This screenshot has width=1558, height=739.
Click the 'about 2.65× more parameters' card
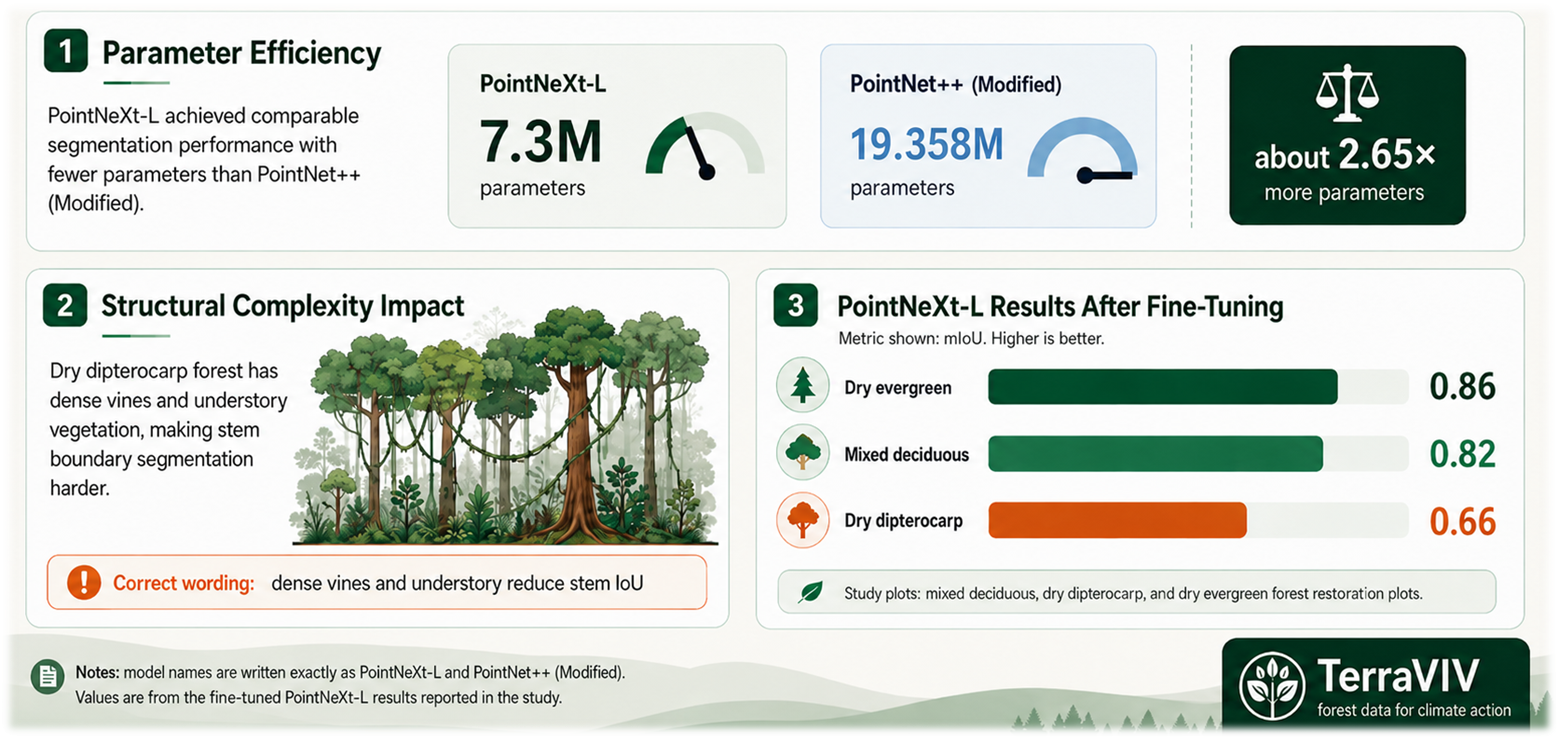[1347, 135]
